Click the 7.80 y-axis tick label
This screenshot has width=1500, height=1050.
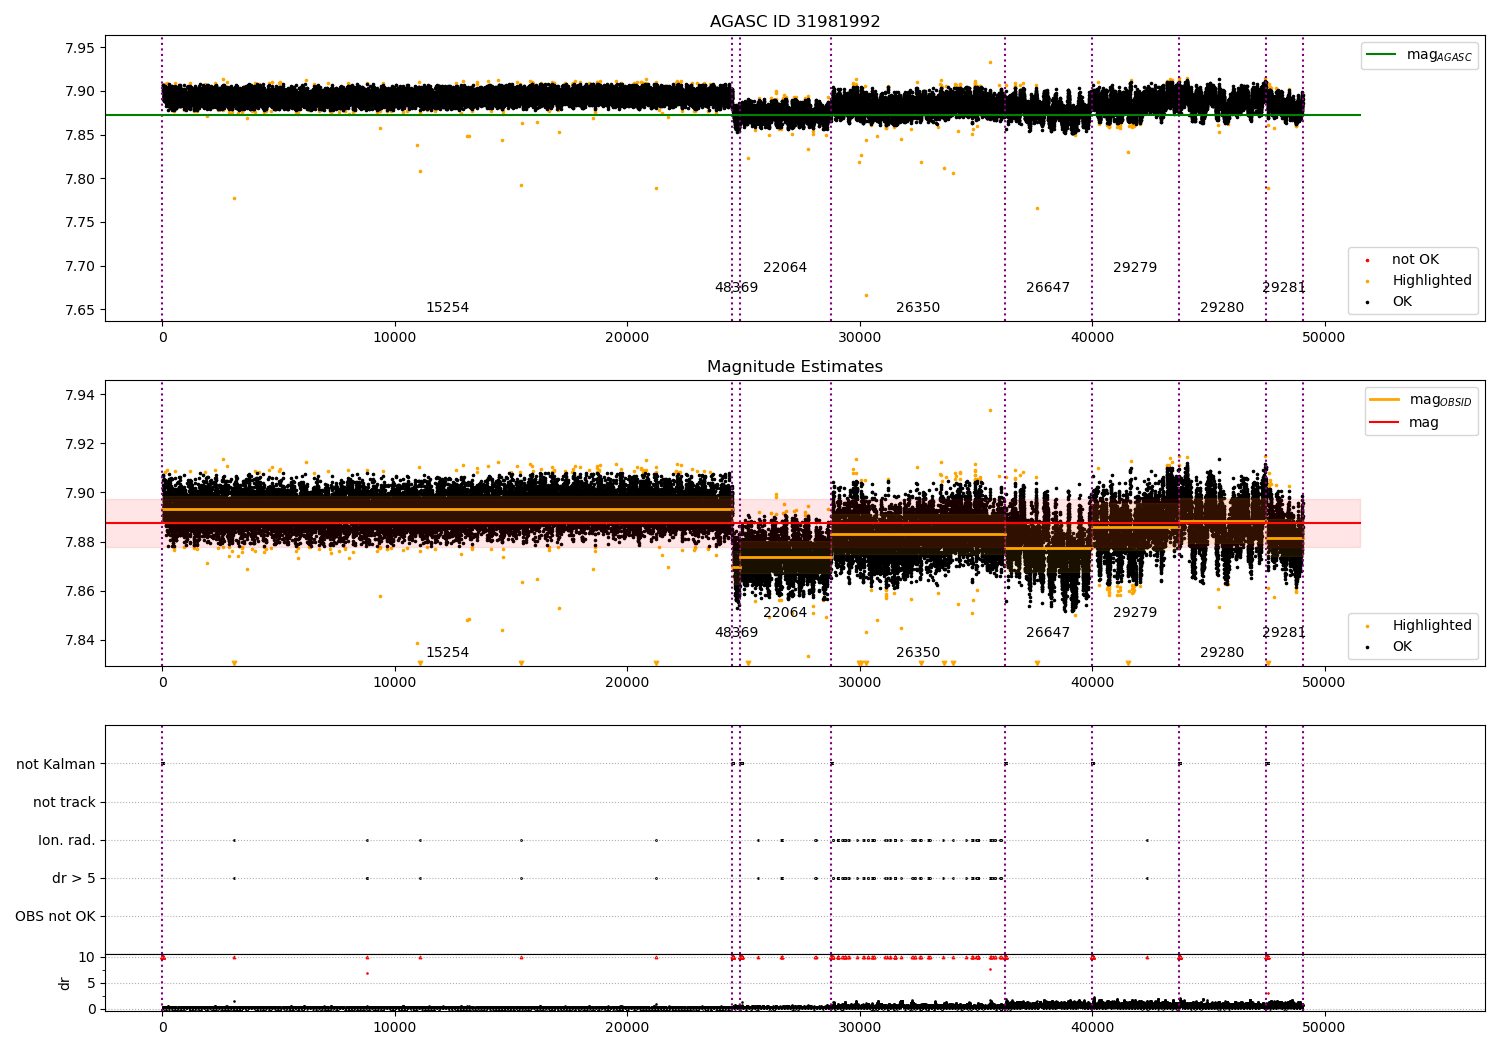[80, 180]
